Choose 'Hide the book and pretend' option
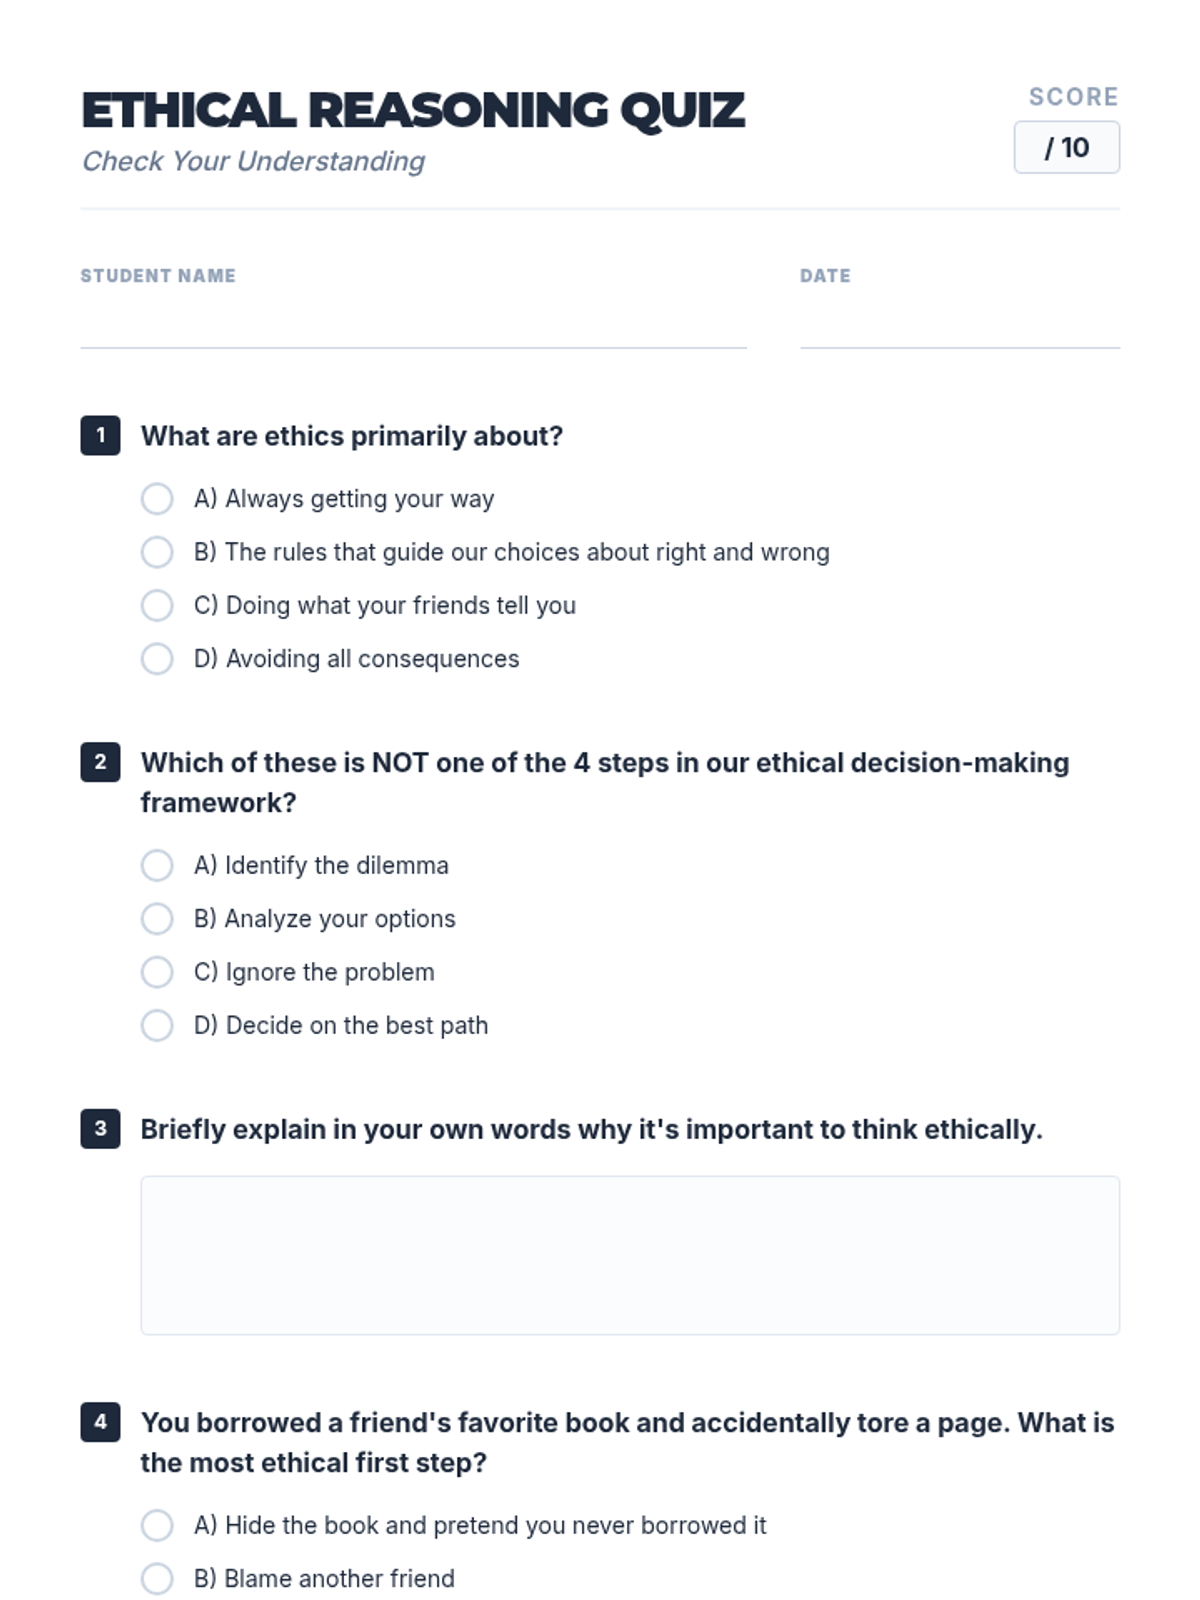Viewport: 1200px width, 1600px height. [157, 1526]
